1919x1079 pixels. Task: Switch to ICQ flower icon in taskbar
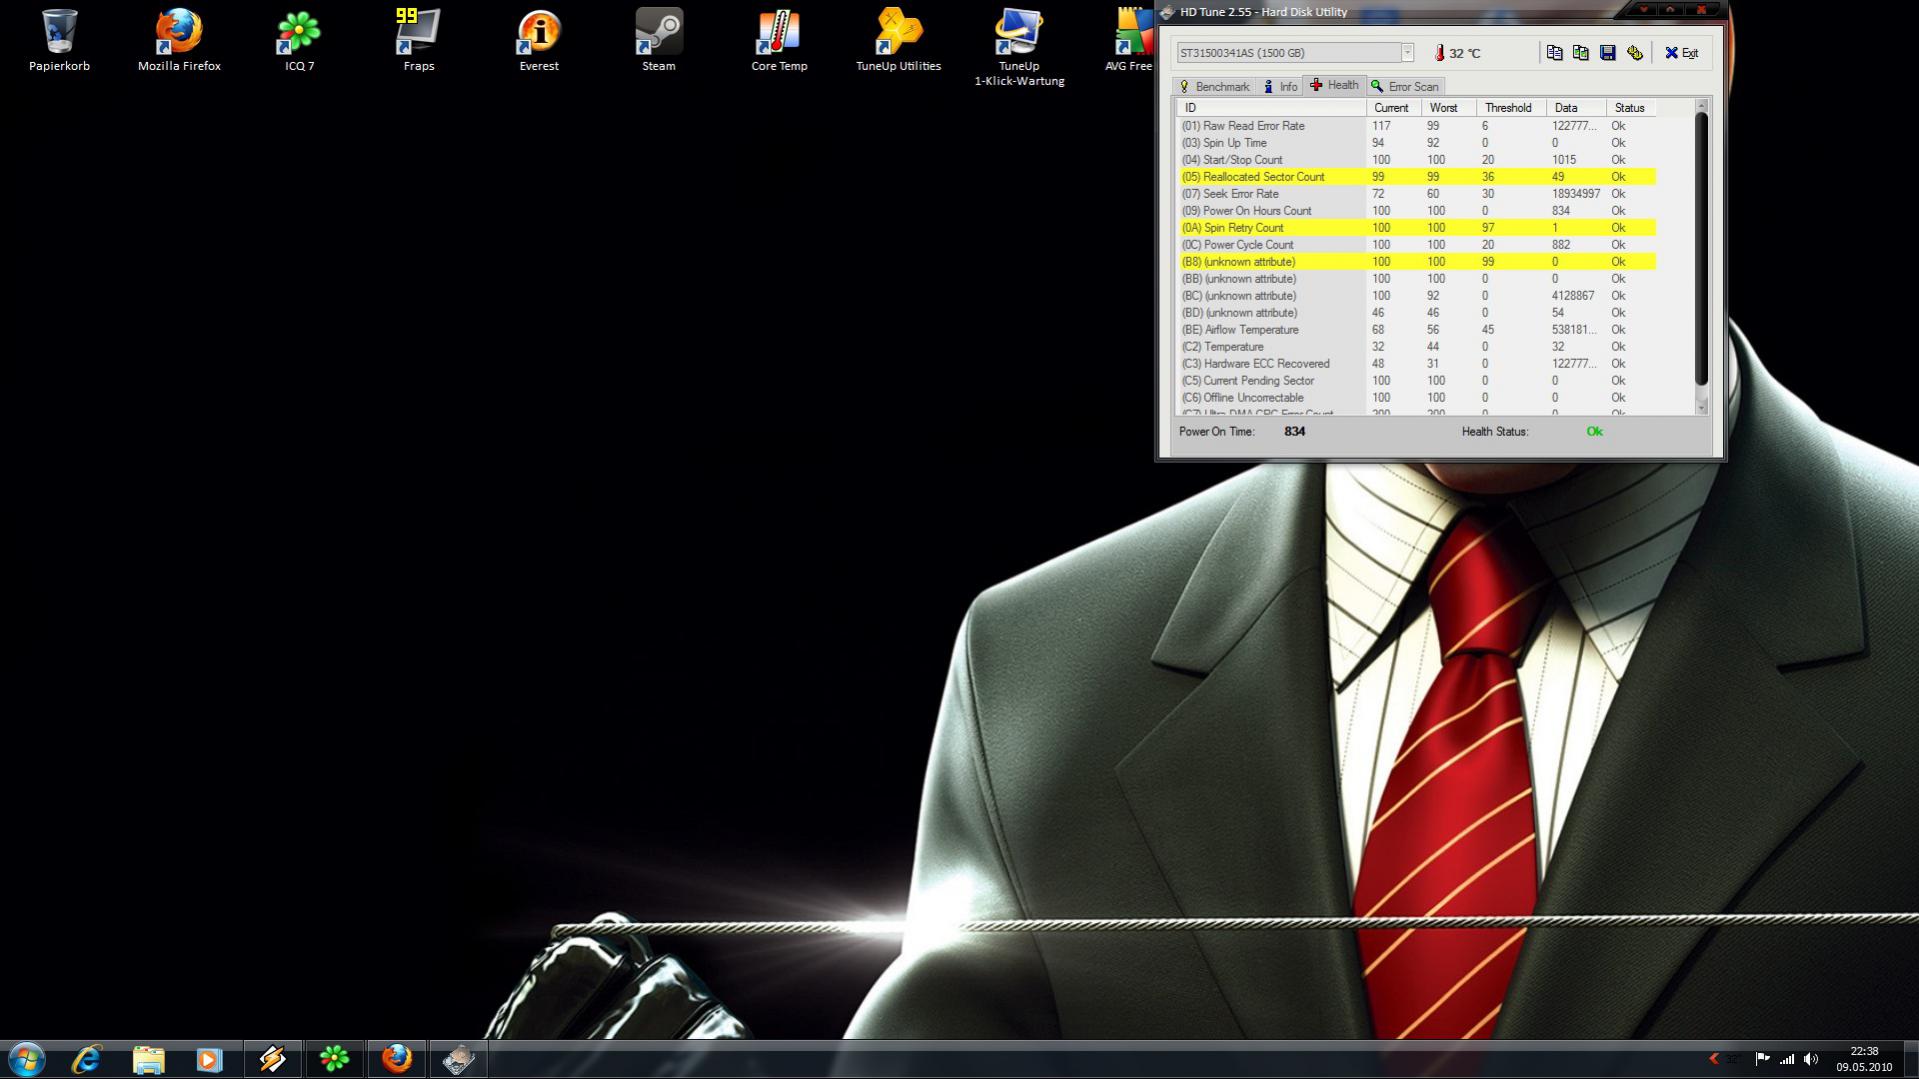(334, 1059)
